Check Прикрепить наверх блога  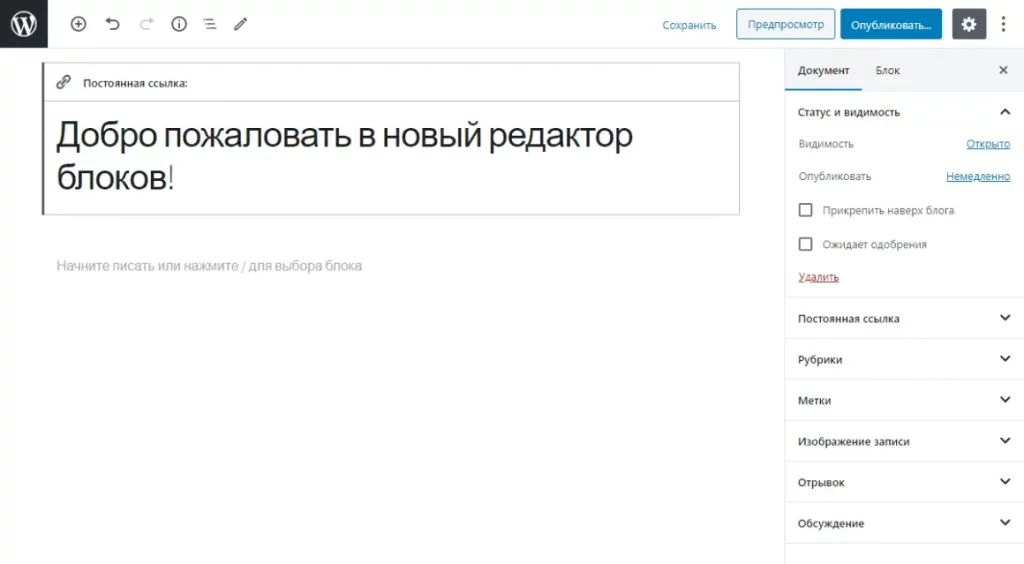point(805,210)
